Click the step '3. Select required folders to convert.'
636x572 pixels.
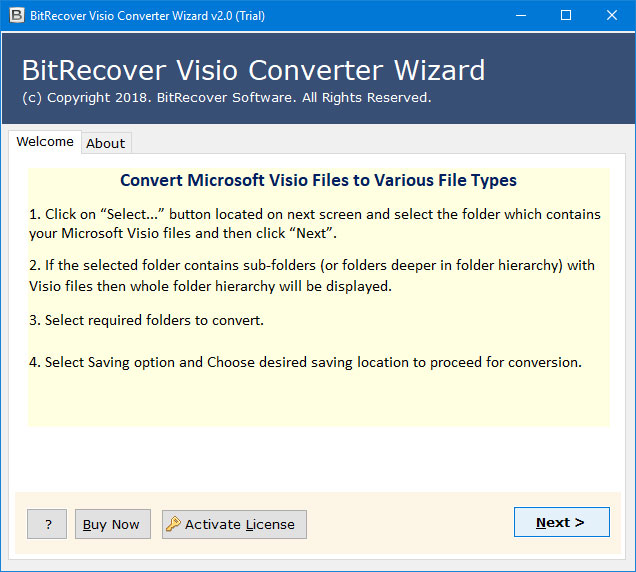click(146, 320)
